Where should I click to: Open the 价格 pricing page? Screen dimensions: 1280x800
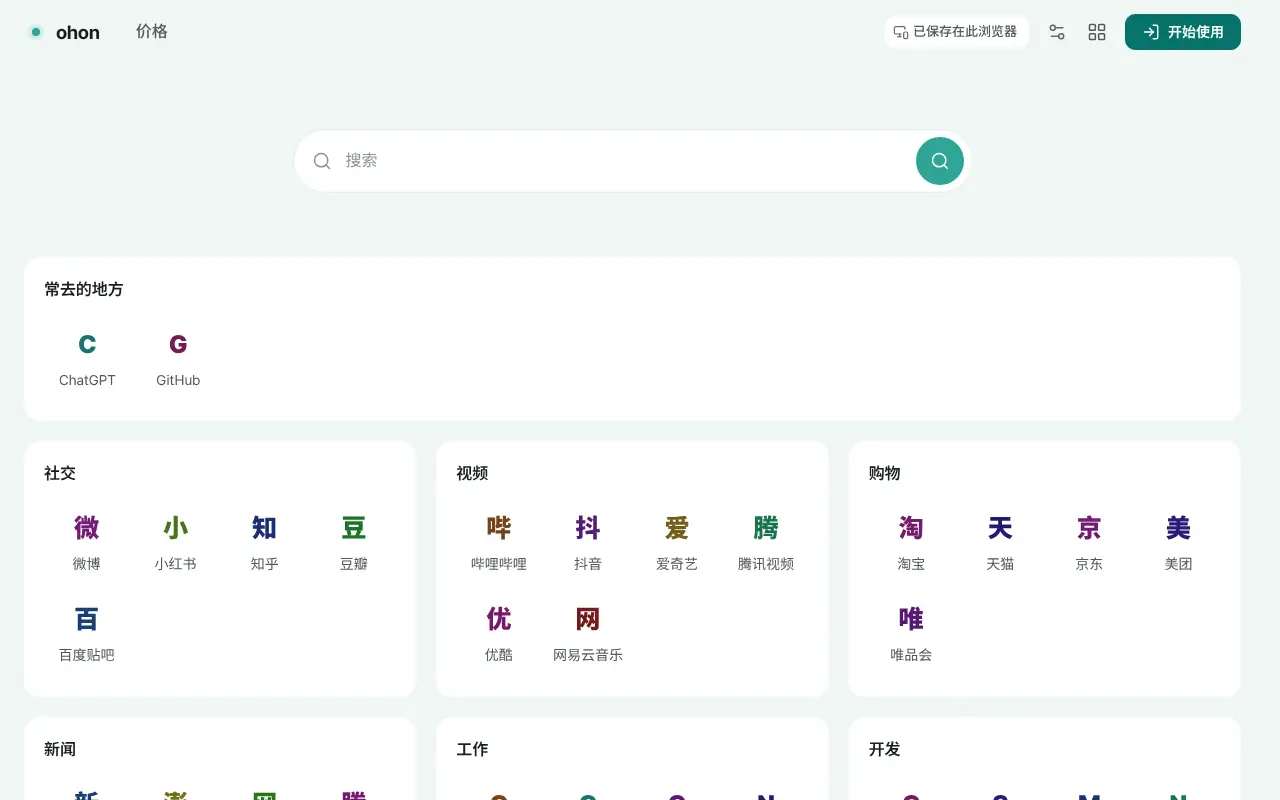coord(152,32)
